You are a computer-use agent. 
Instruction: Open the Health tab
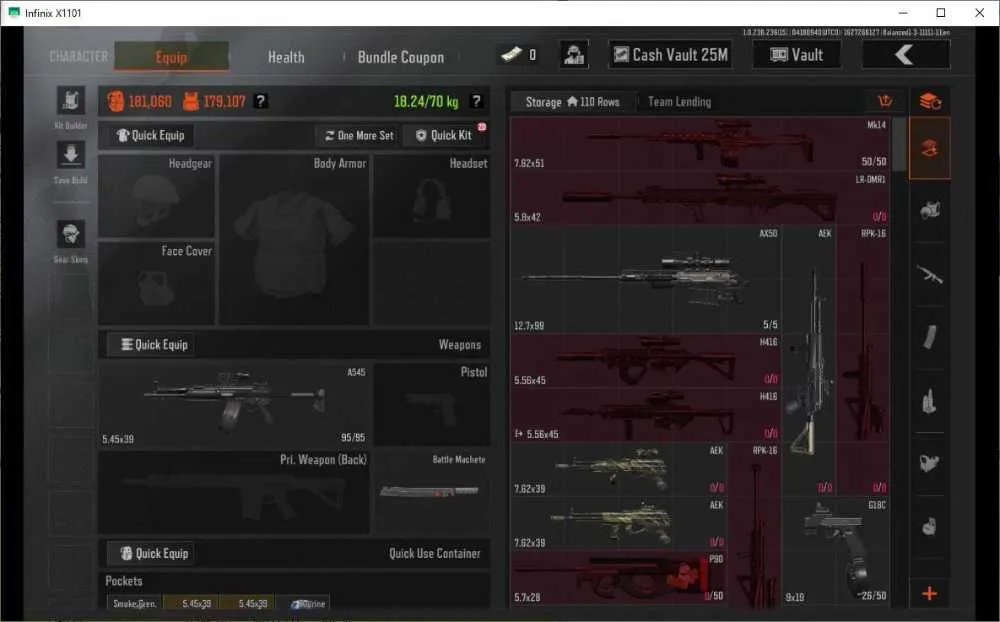[x=286, y=57]
